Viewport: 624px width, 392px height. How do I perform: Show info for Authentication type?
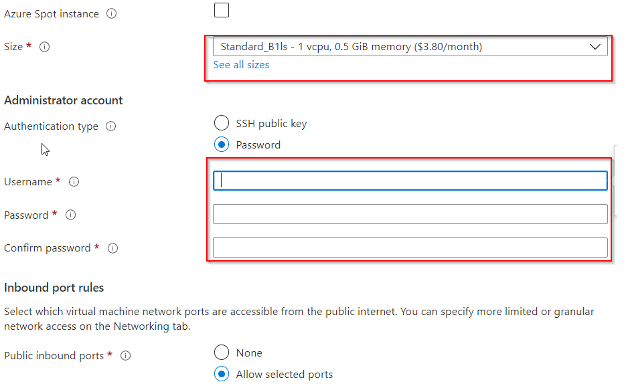pos(111,127)
